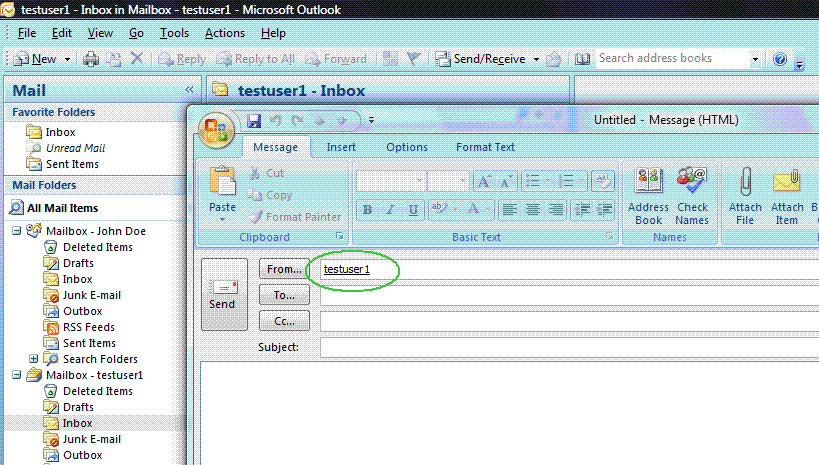This screenshot has width=819, height=465.
Task: Click the From... button
Action: click(284, 269)
